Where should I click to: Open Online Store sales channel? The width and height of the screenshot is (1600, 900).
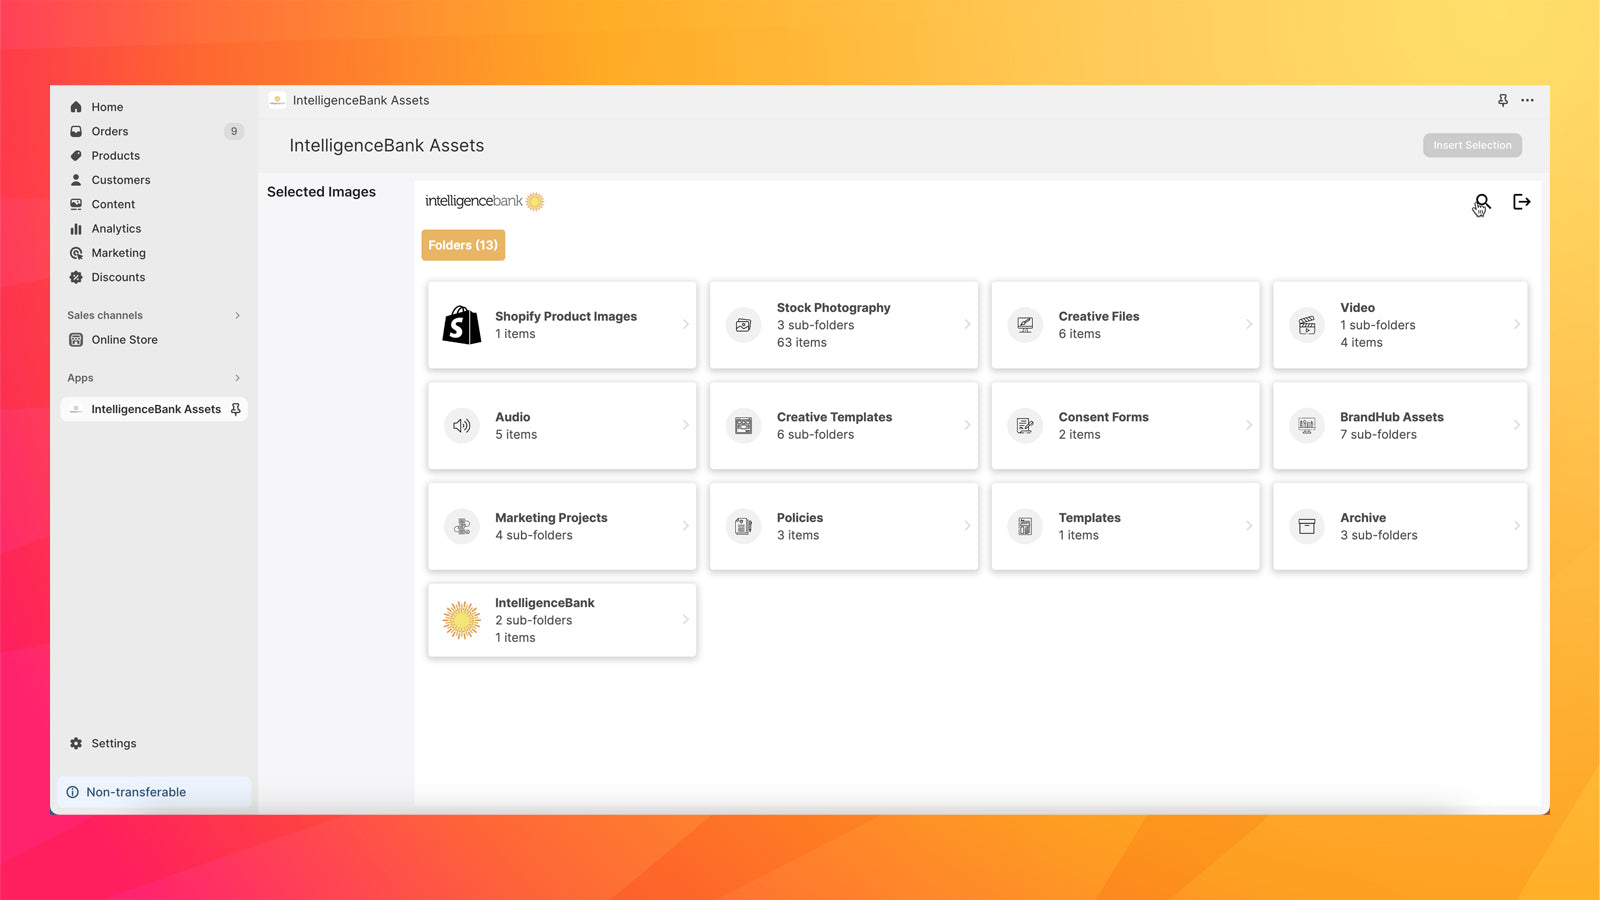pyautogui.click(x=125, y=340)
